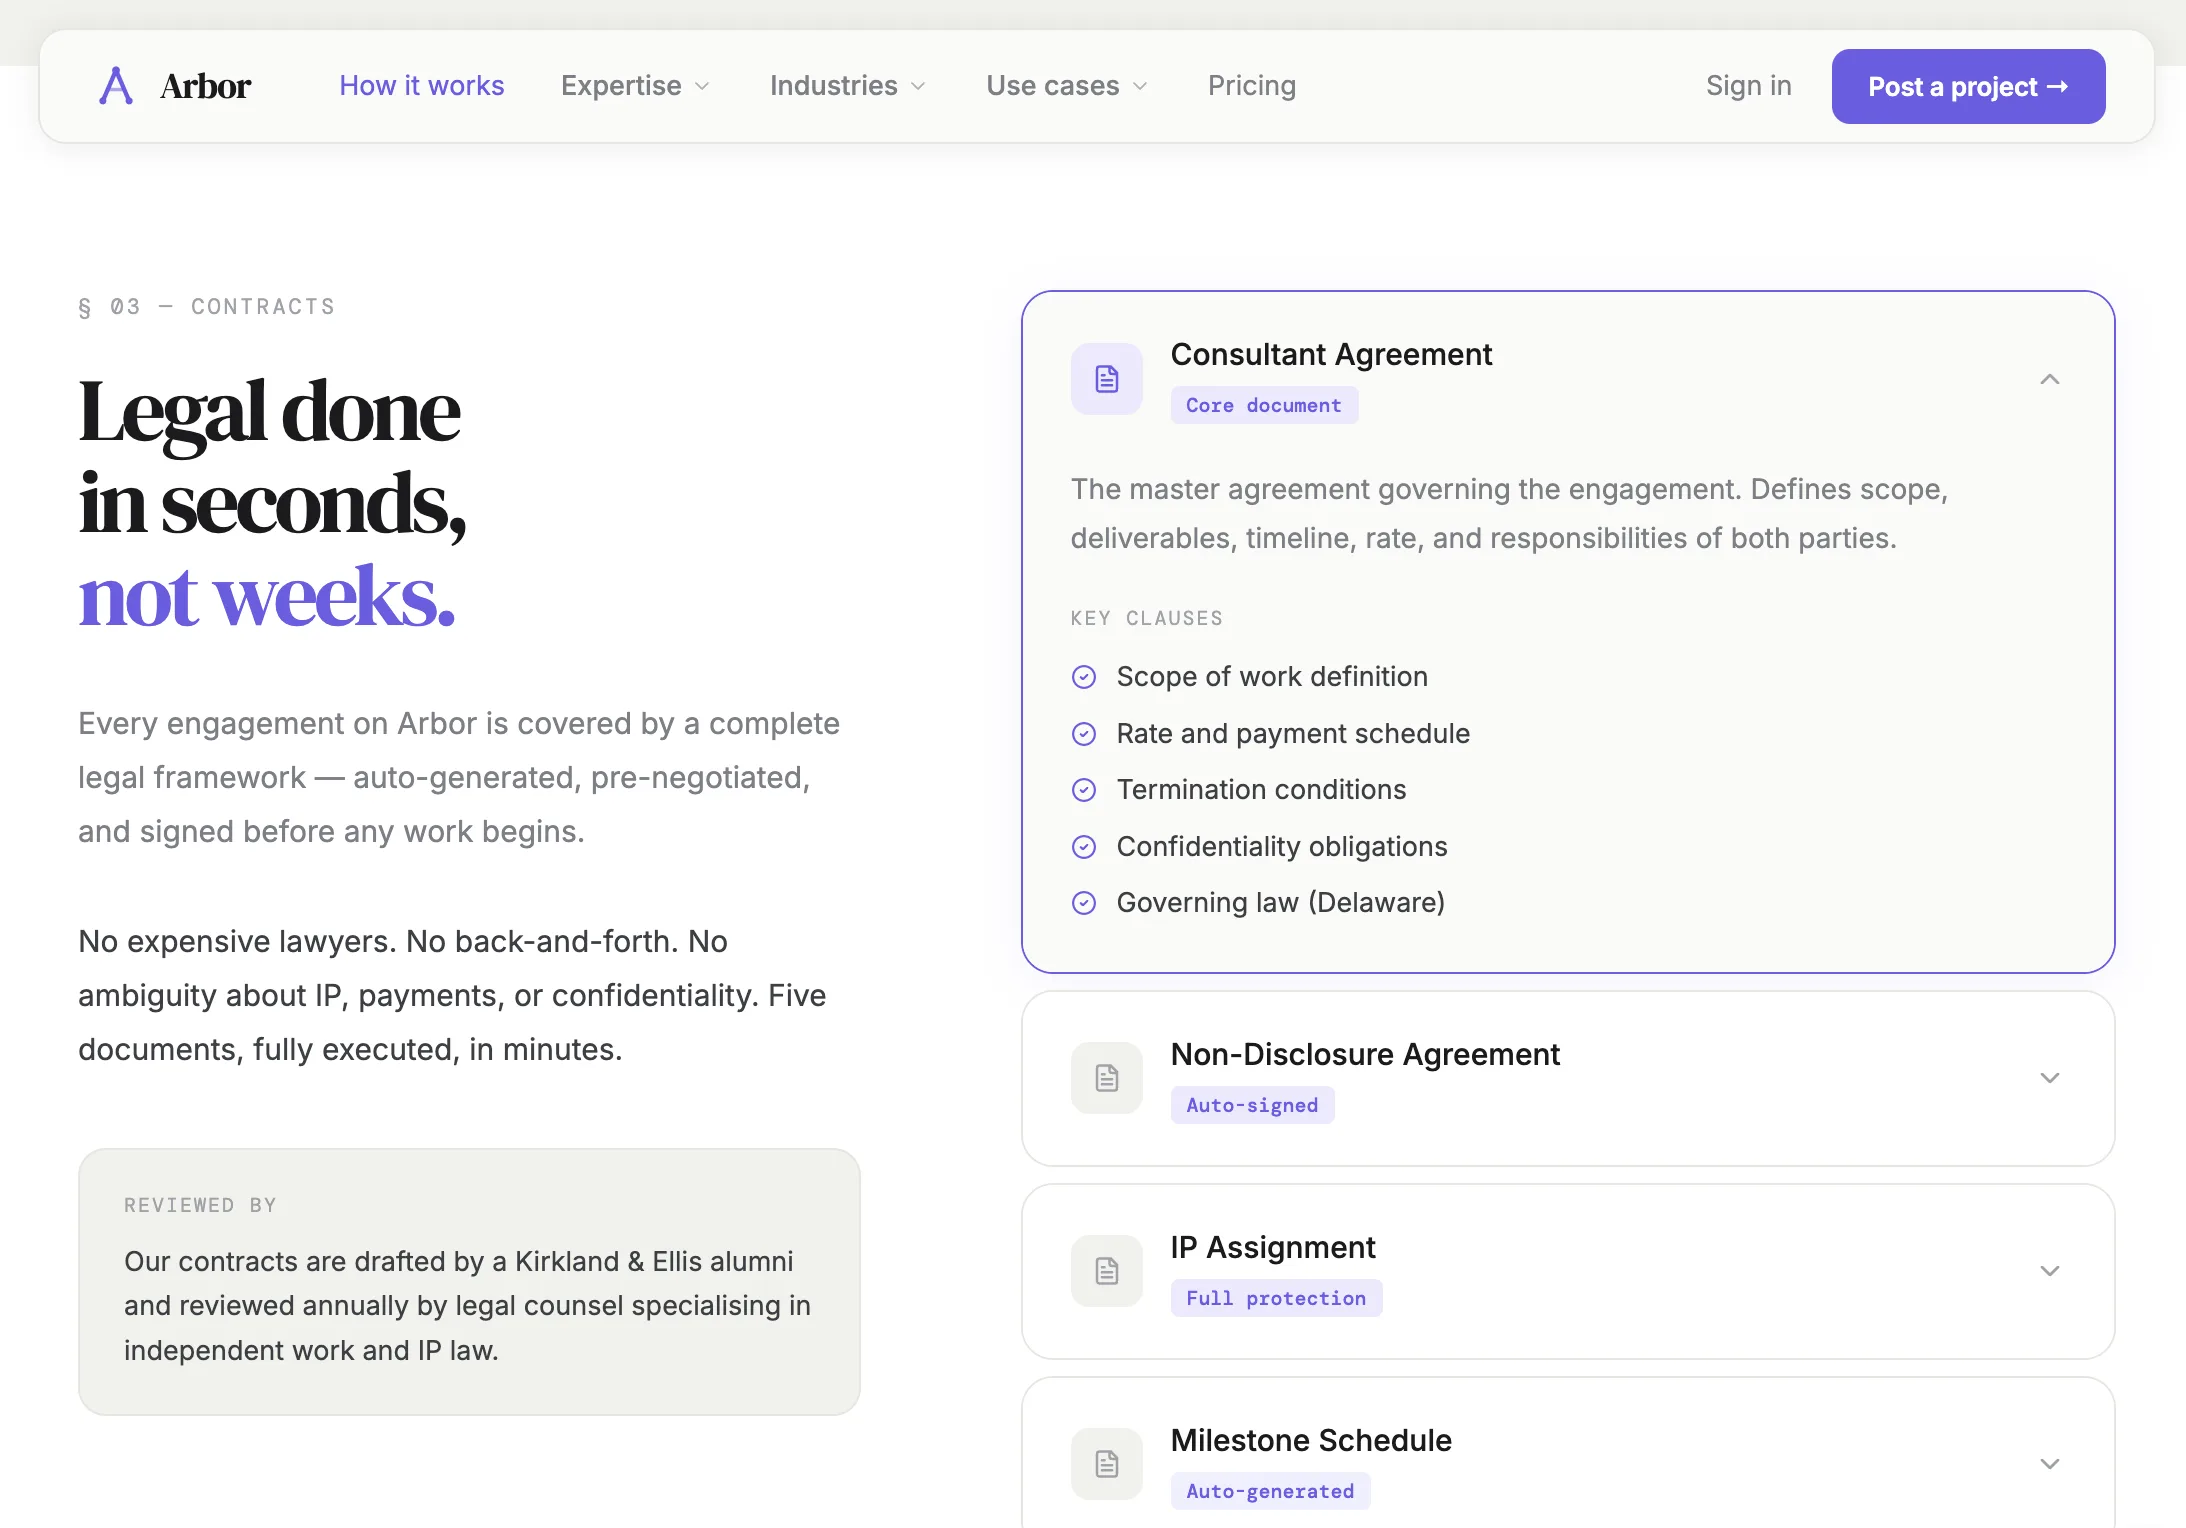
Task: Click the IP Assignment document icon
Action: (1106, 1270)
